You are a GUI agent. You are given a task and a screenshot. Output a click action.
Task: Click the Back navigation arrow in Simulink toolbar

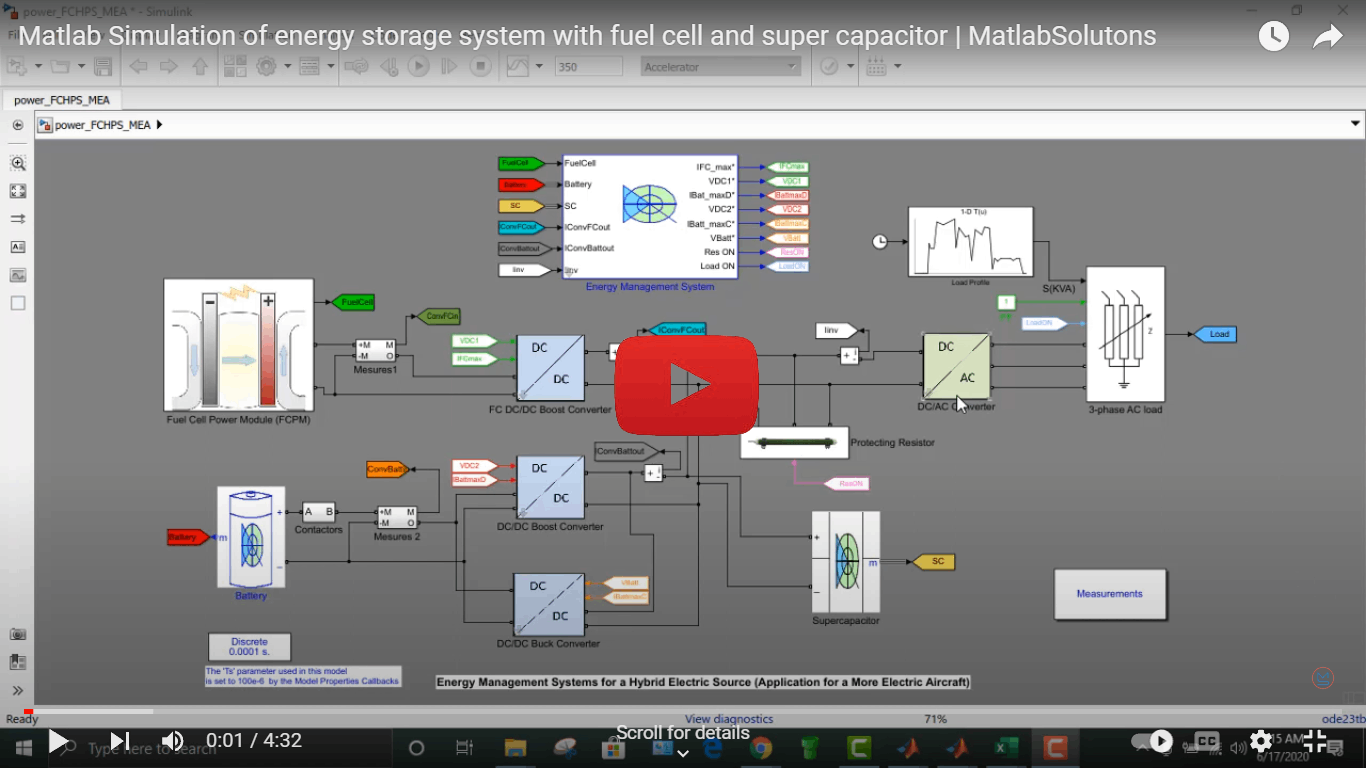point(139,67)
